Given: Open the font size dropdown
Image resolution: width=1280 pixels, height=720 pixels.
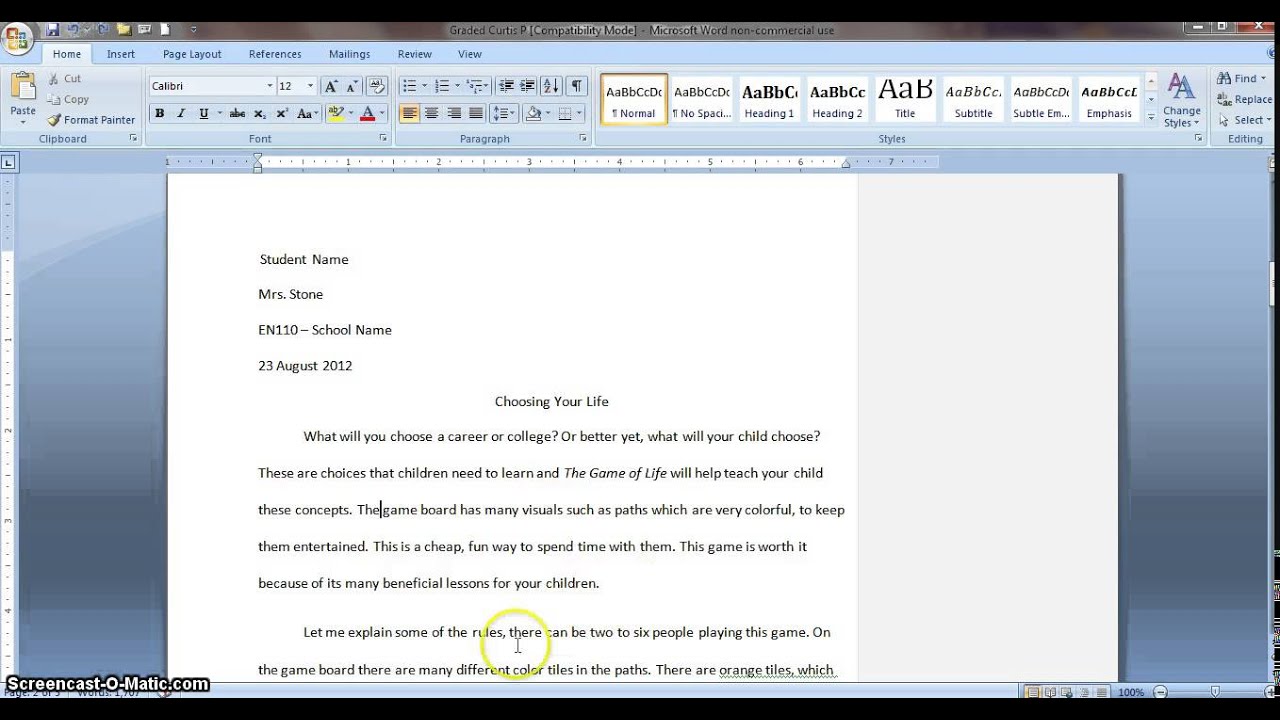Looking at the screenshot, I should 311,86.
